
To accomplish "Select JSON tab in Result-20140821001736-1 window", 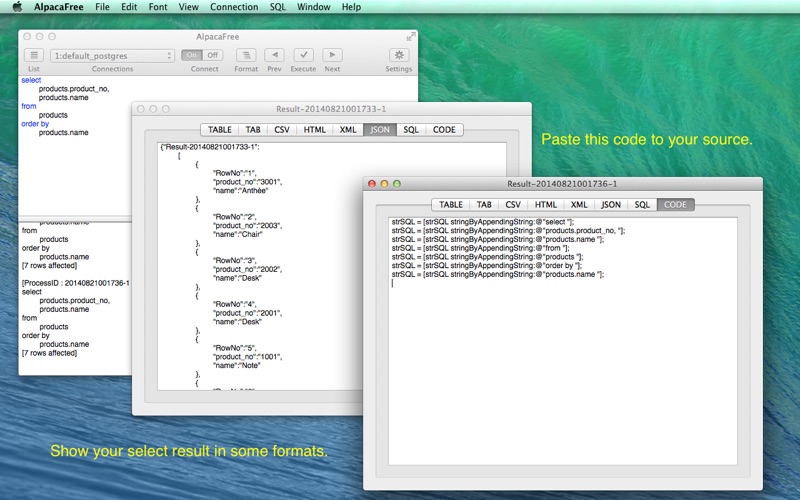I will (611, 205).
